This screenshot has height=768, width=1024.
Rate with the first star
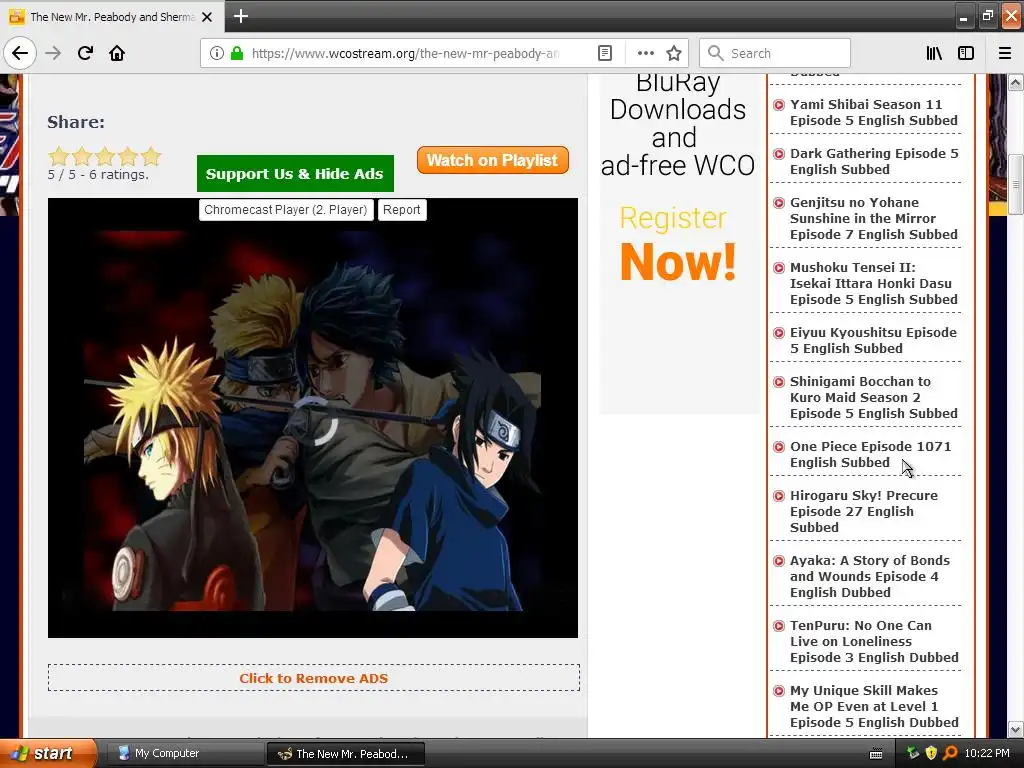click(x=59, y=156)
